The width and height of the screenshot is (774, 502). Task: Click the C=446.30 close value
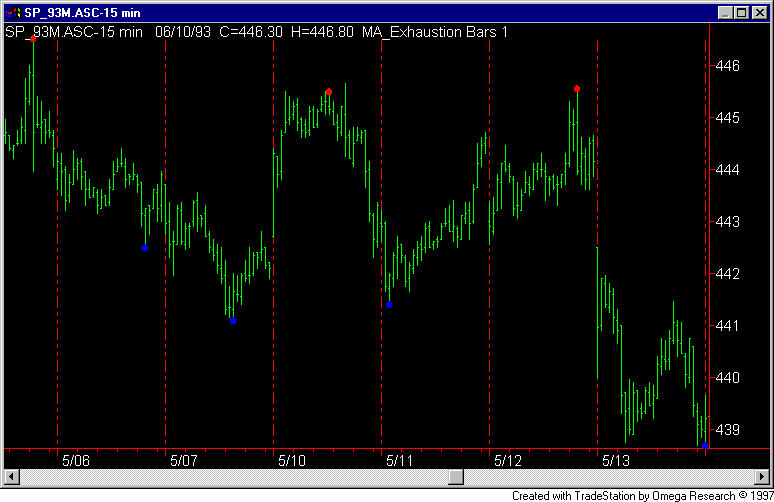pos(251,33)
